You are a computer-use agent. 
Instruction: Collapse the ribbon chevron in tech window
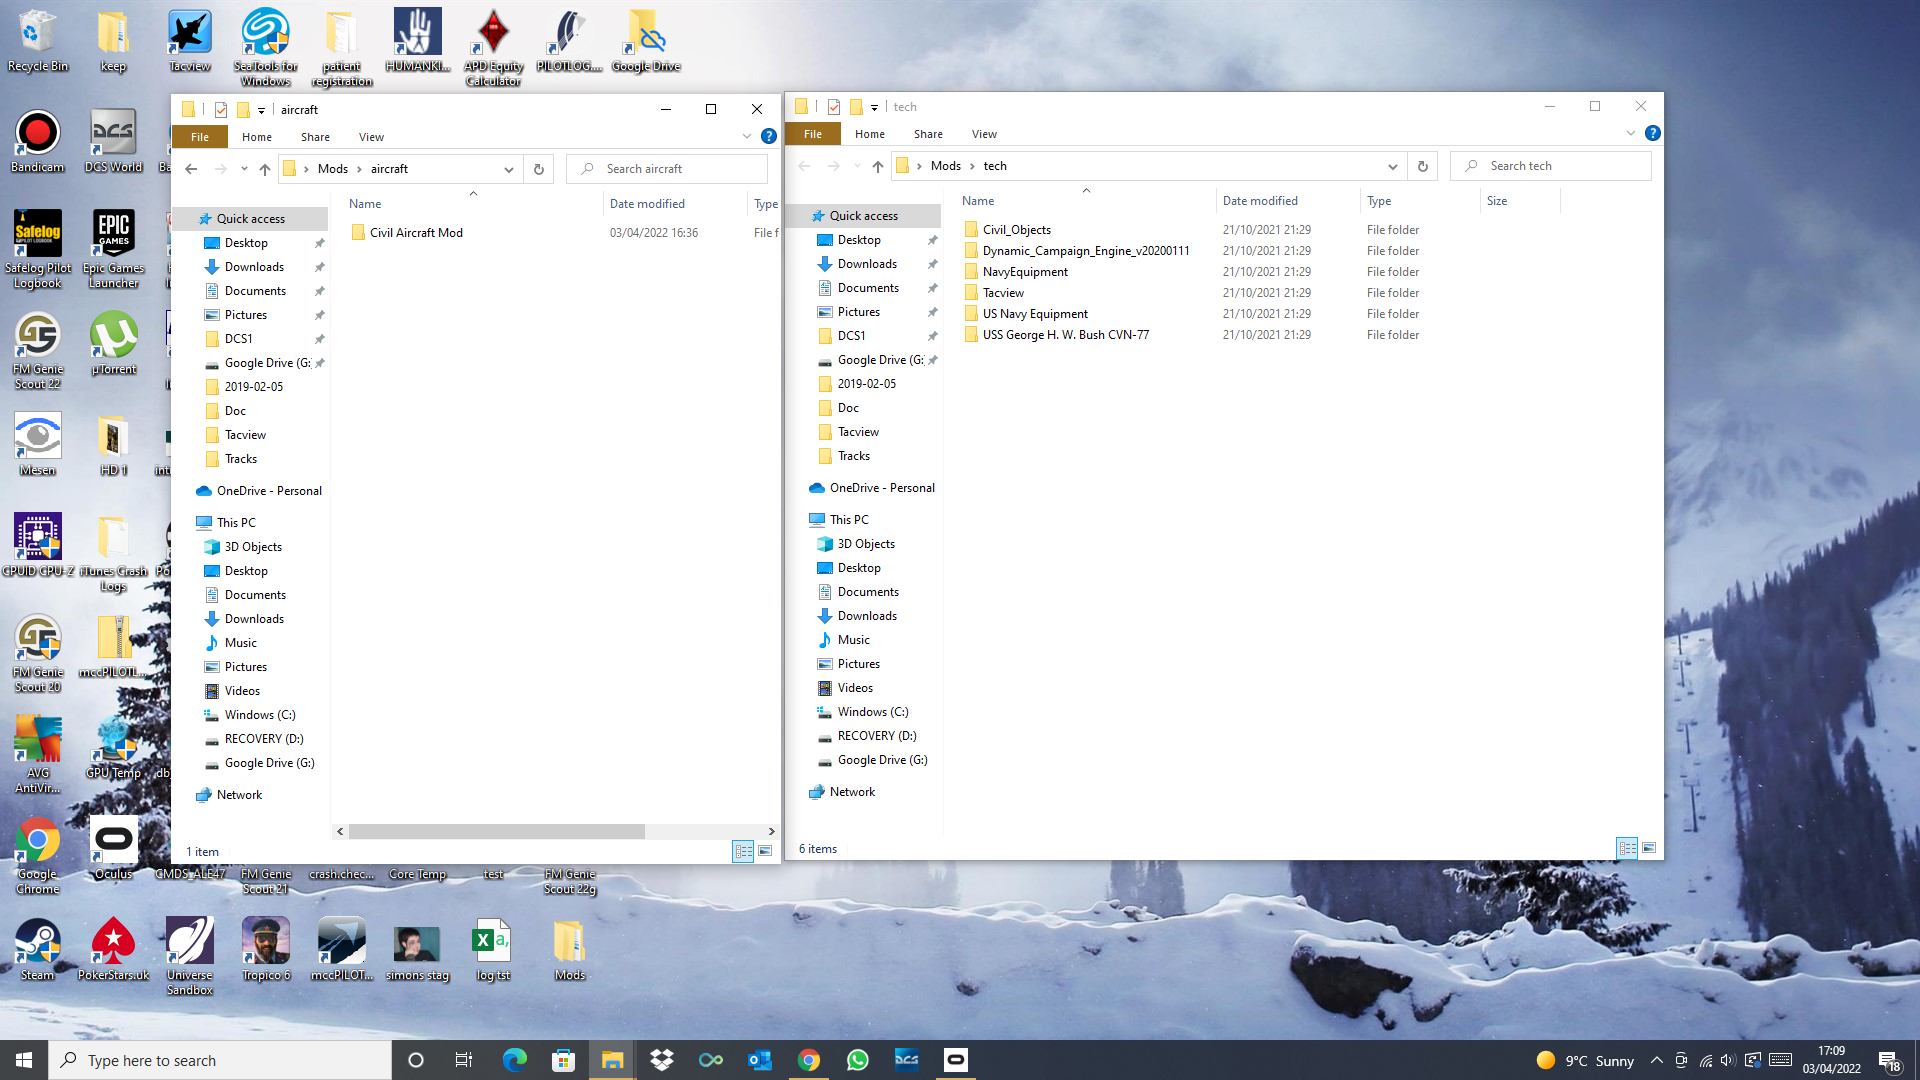point(1631,133)
